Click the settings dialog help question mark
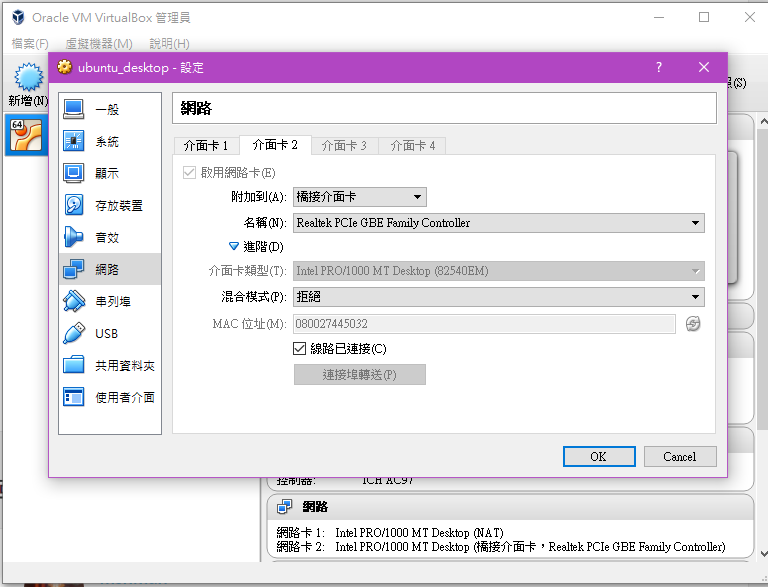This screenshot has width=768, height=587. 659,67
